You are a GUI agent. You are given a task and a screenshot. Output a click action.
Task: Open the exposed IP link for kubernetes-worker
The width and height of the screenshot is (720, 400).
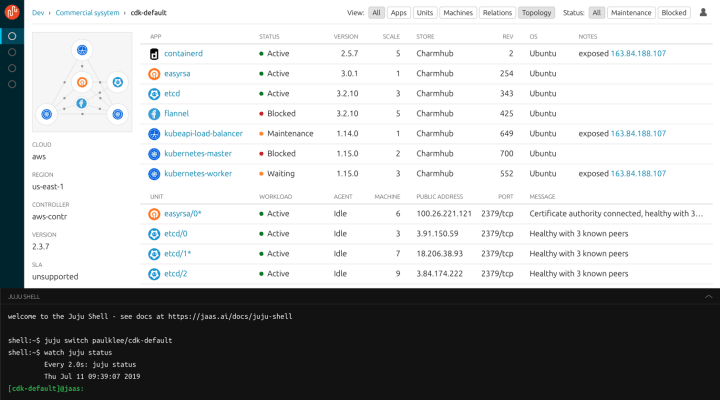click(x=638, y=174)
